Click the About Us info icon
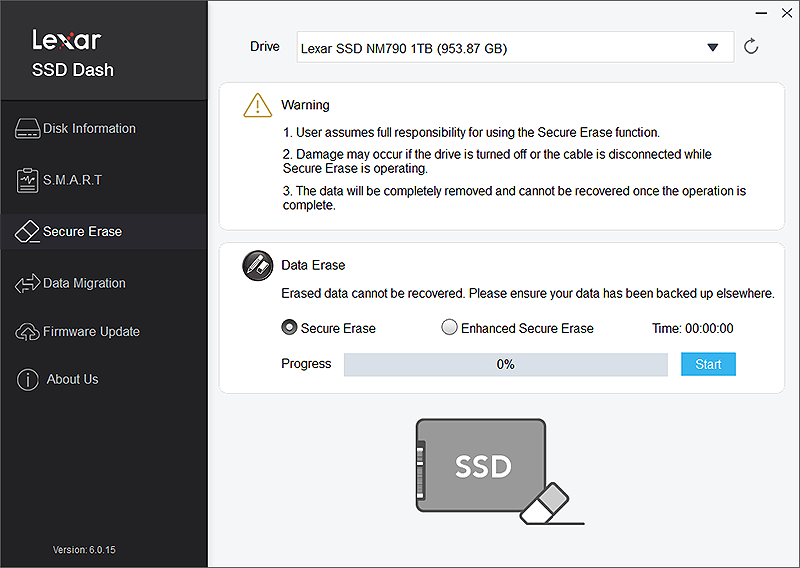 point(27,380)
